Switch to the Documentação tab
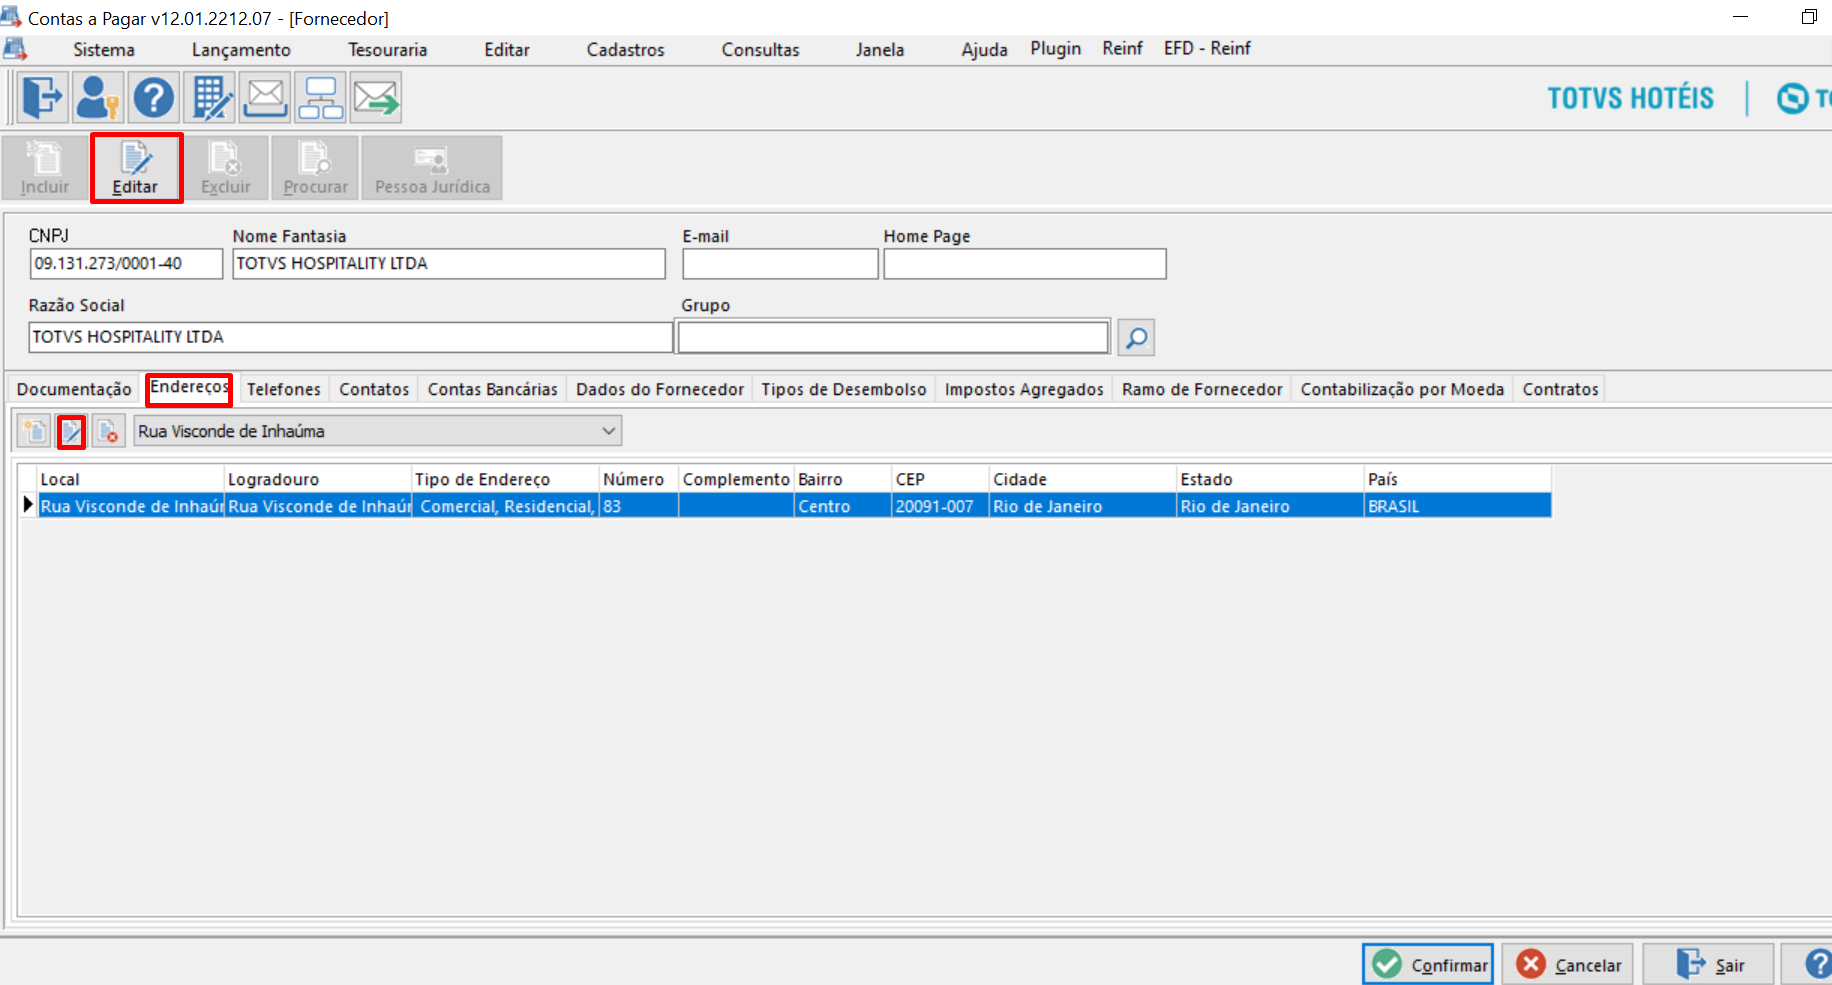 [x=74, y=389]
